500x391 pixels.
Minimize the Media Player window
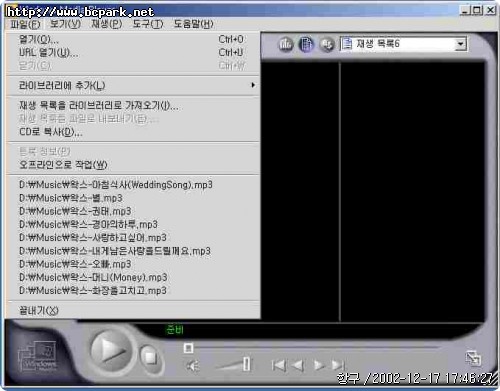pos(465,10)
